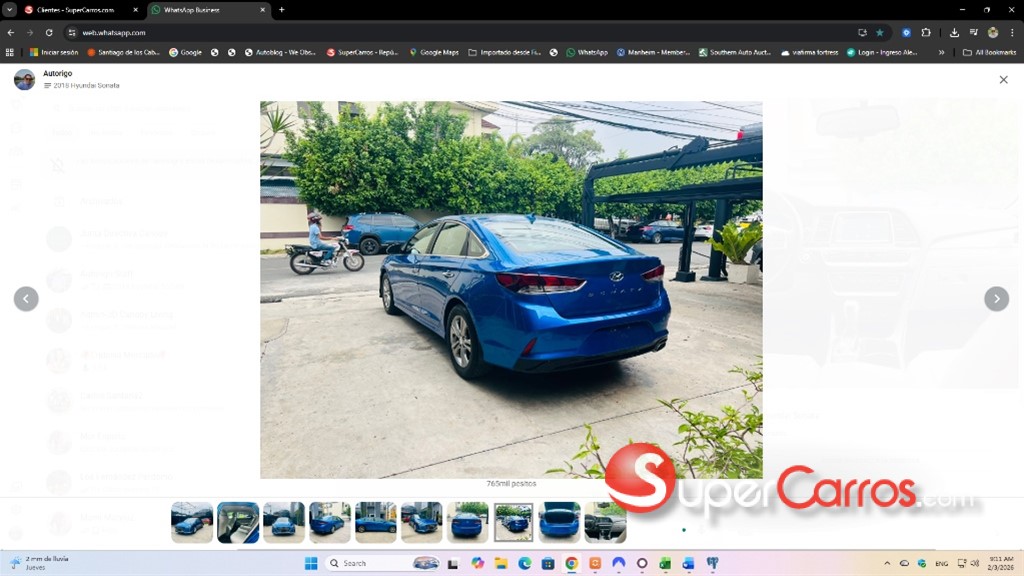Open the Chrome three-dot menu

pyautogui.click(x=1011, y=32)
